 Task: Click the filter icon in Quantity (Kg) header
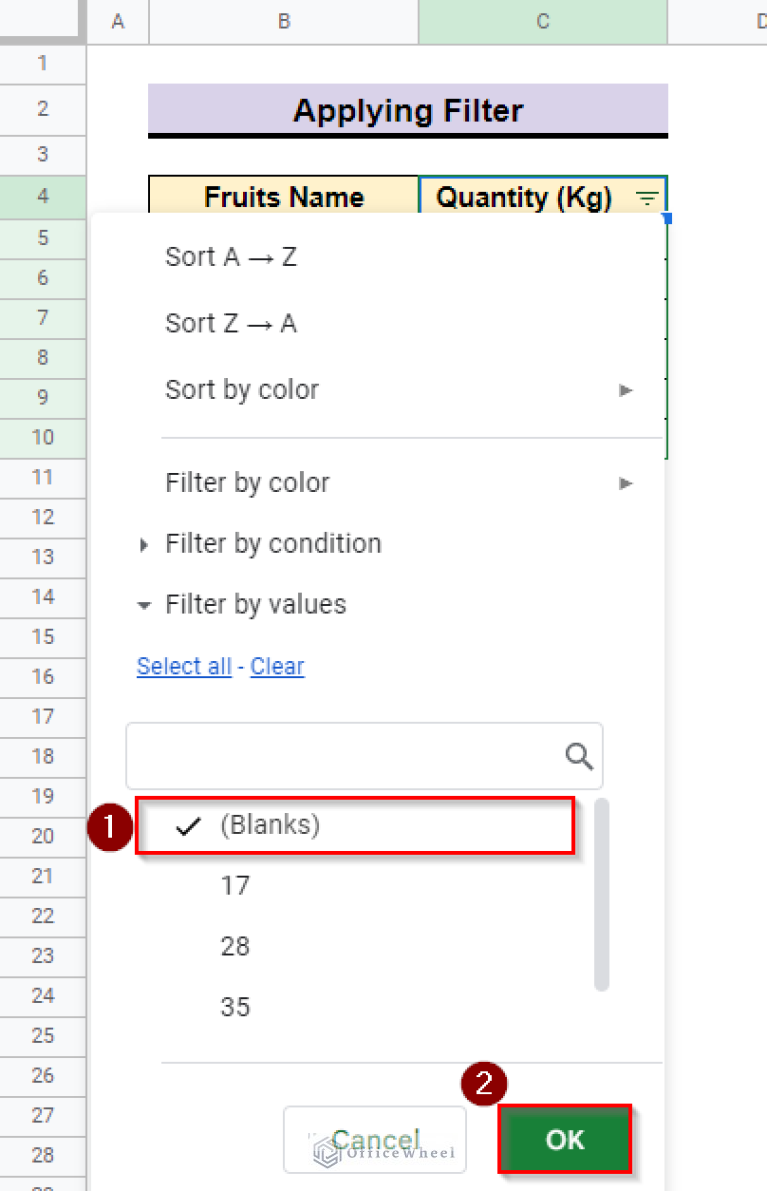(x=647, y=198)
